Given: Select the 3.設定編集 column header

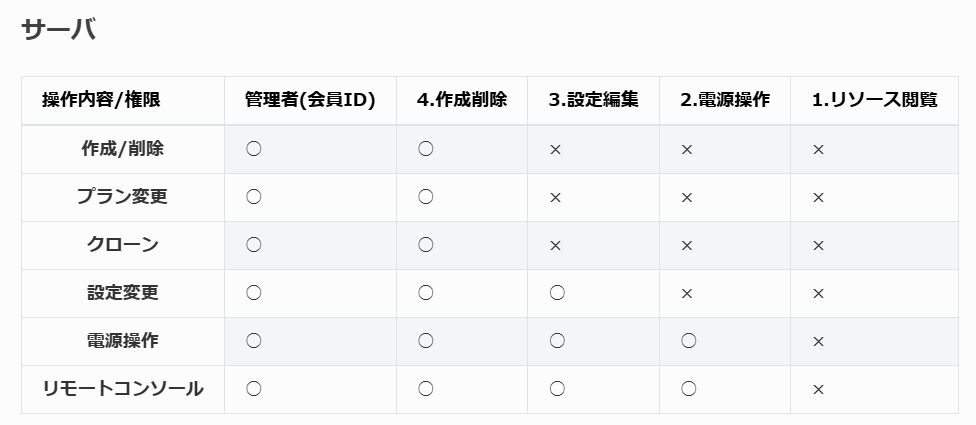Looking at the screenshot, I should 593,100.
